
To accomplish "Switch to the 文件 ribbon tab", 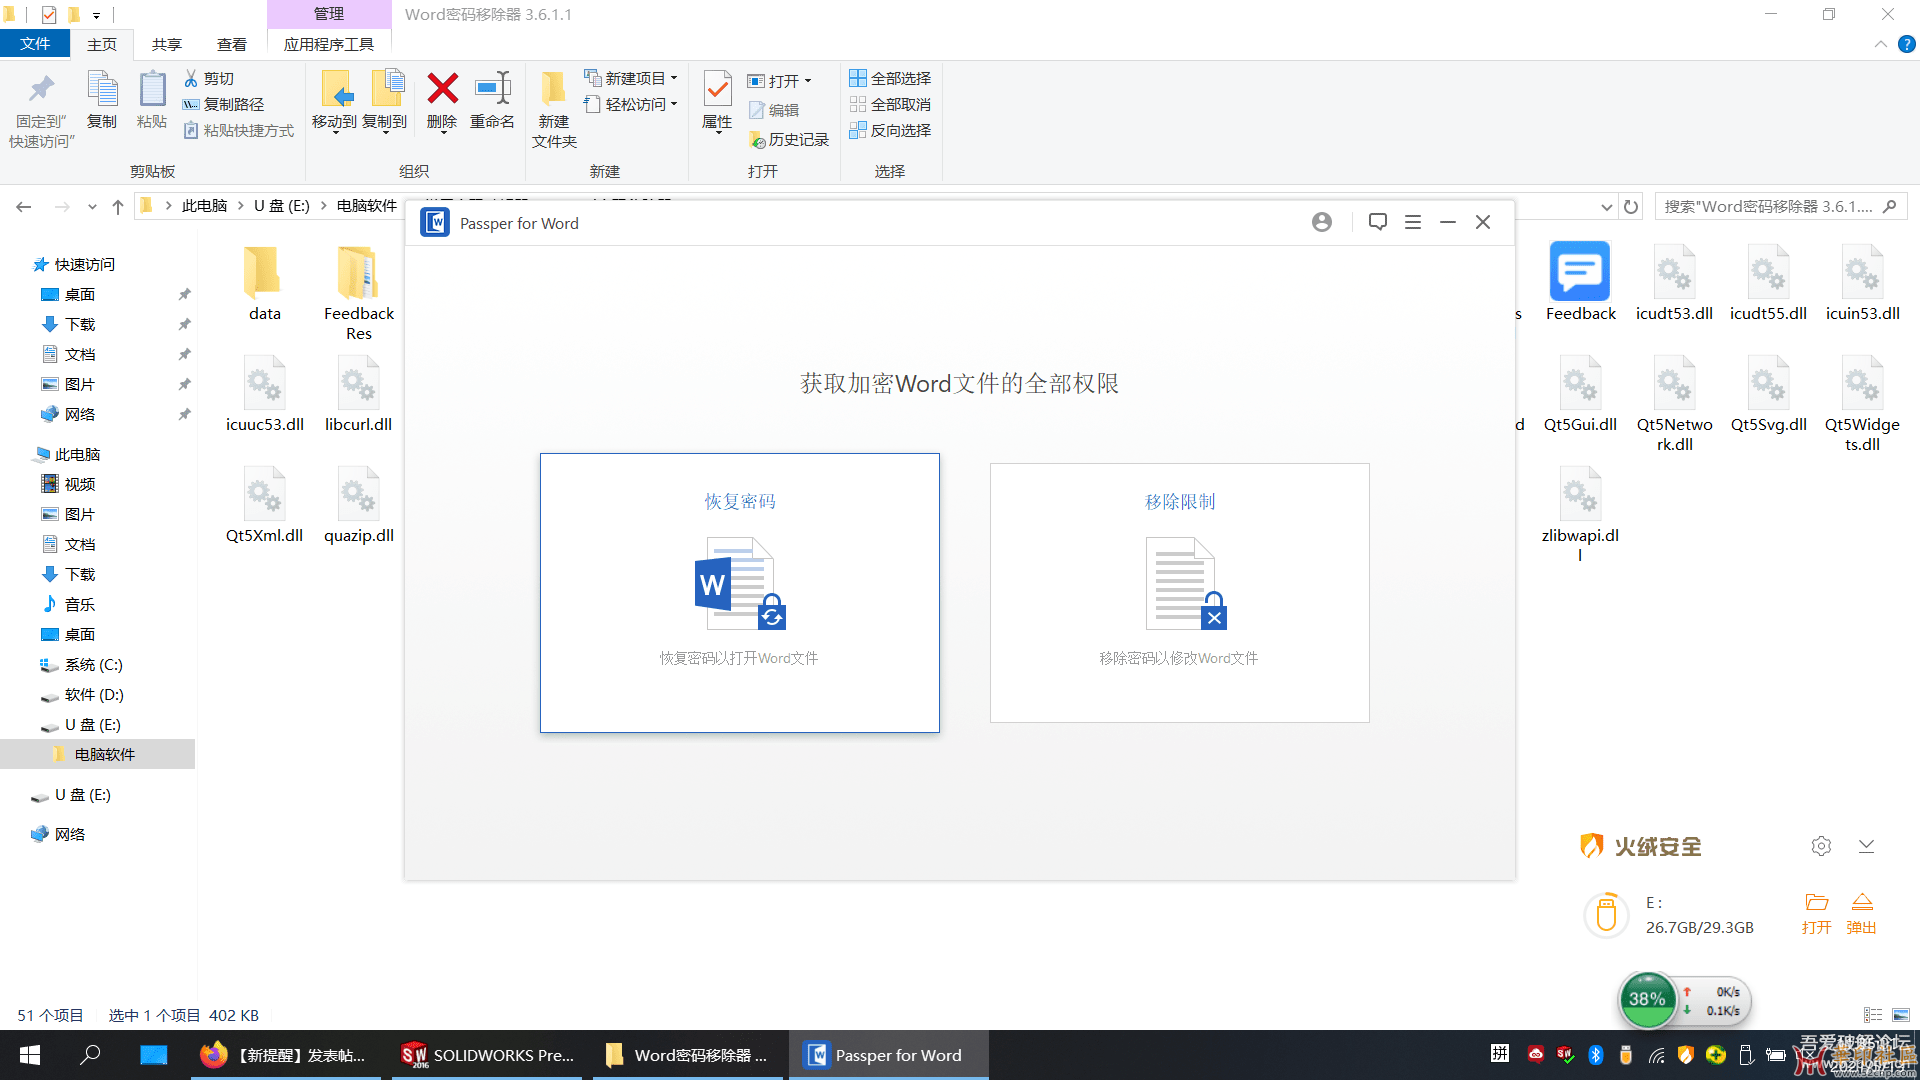I will [x=35, y=44].
